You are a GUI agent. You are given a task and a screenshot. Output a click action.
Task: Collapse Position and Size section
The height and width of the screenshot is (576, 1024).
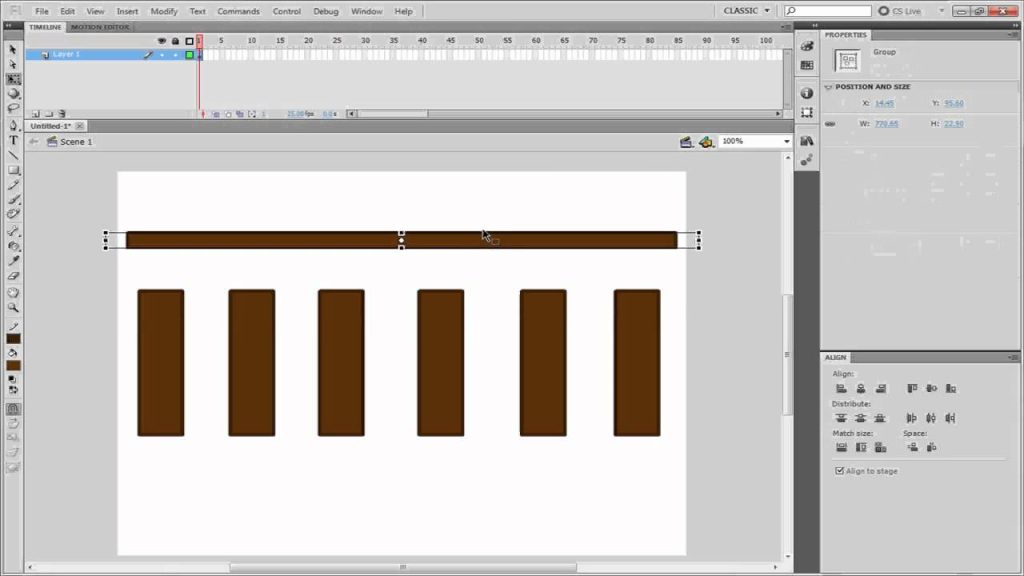click(x=829, y=87)
